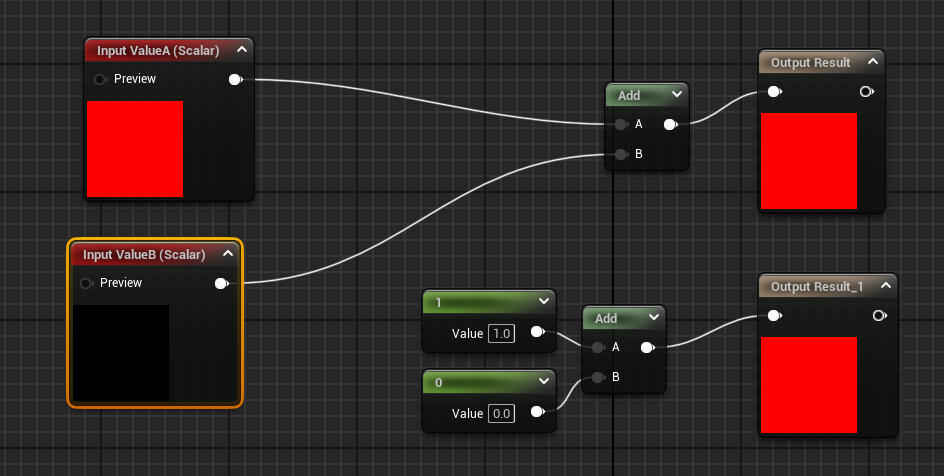Screen dimensions: 944x476
Task: Toggle Preview pin on Input ValueA node
Action: (100, 79)
